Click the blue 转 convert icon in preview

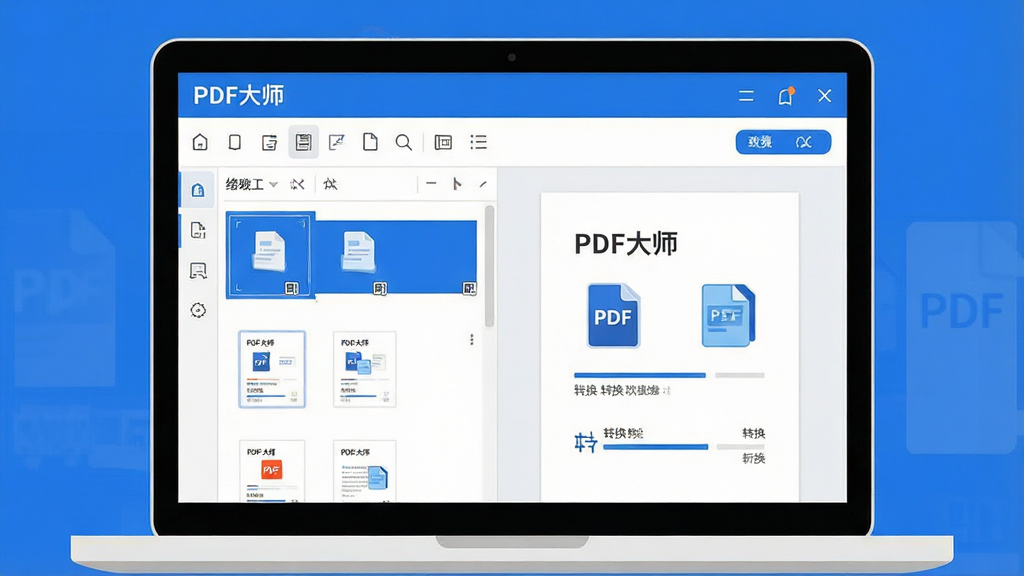coord(585,442)
